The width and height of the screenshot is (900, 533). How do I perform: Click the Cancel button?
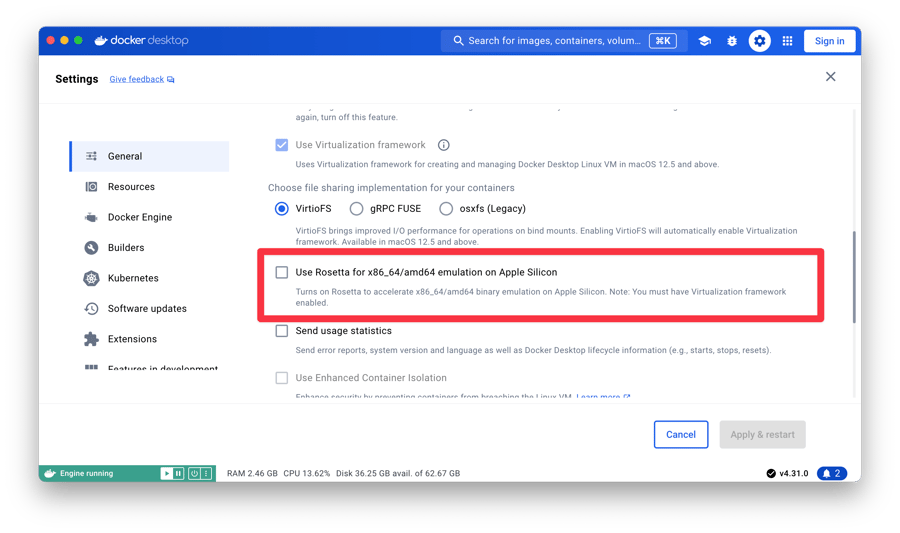click(681, 434)
